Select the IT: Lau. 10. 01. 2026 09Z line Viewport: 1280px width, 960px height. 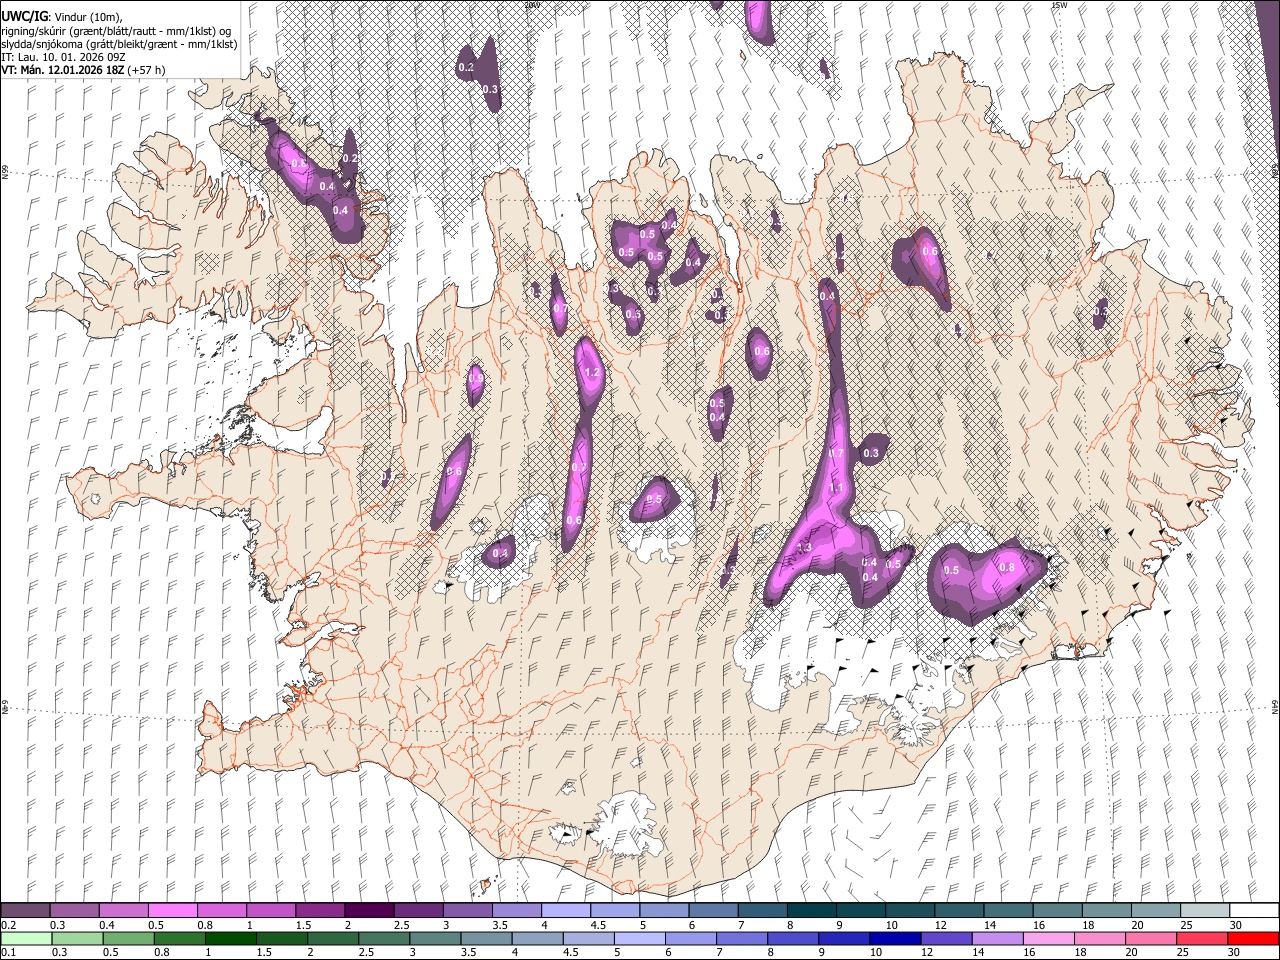click(x=63, y=57)
